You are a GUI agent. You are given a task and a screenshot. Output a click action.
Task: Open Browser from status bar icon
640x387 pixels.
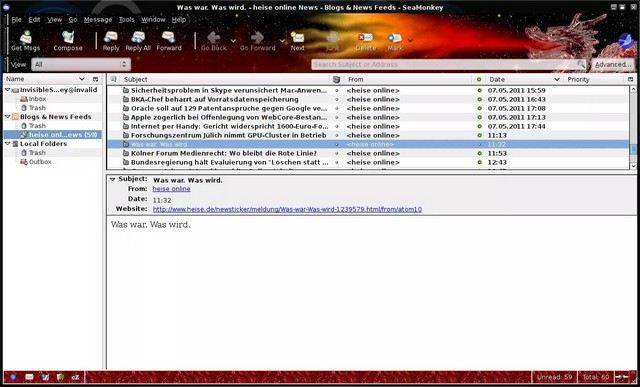[x=13, y=377]
